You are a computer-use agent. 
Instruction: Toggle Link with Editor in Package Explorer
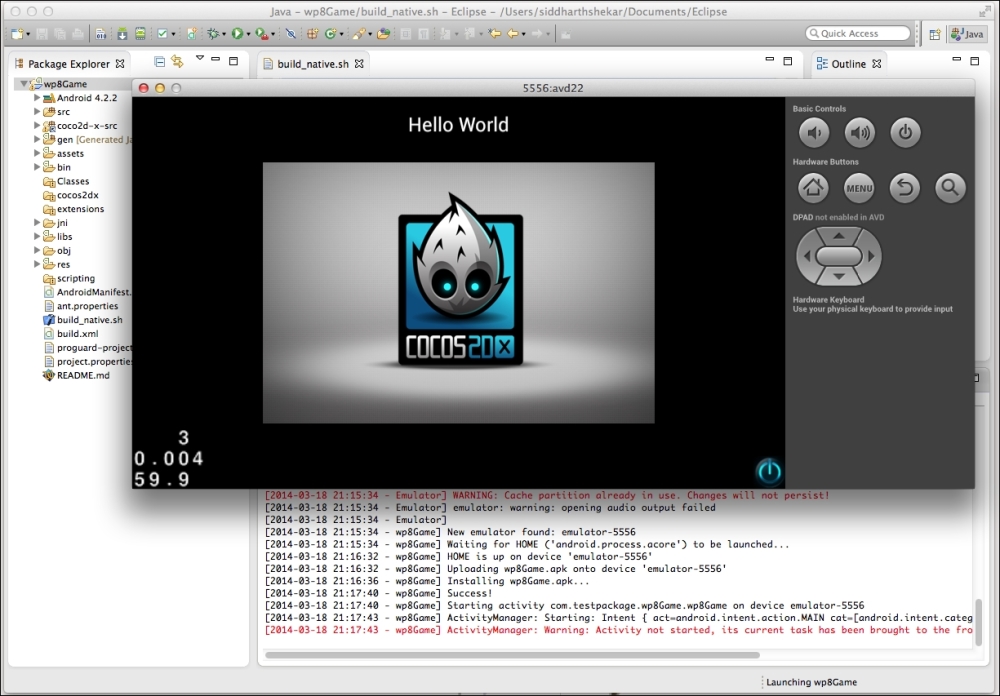point(177,61)
